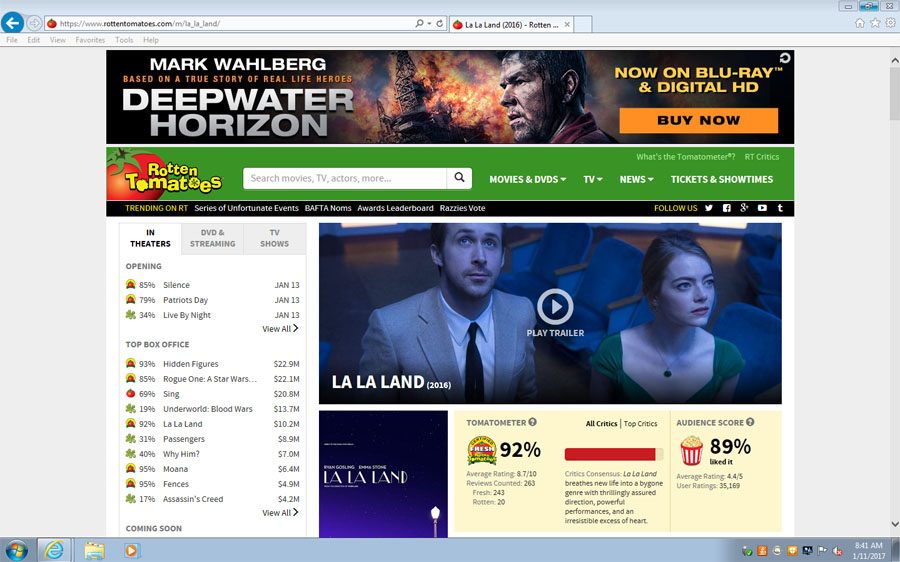Open What's the Tomatometer link
Screen dimensions: 900x562
685,157
